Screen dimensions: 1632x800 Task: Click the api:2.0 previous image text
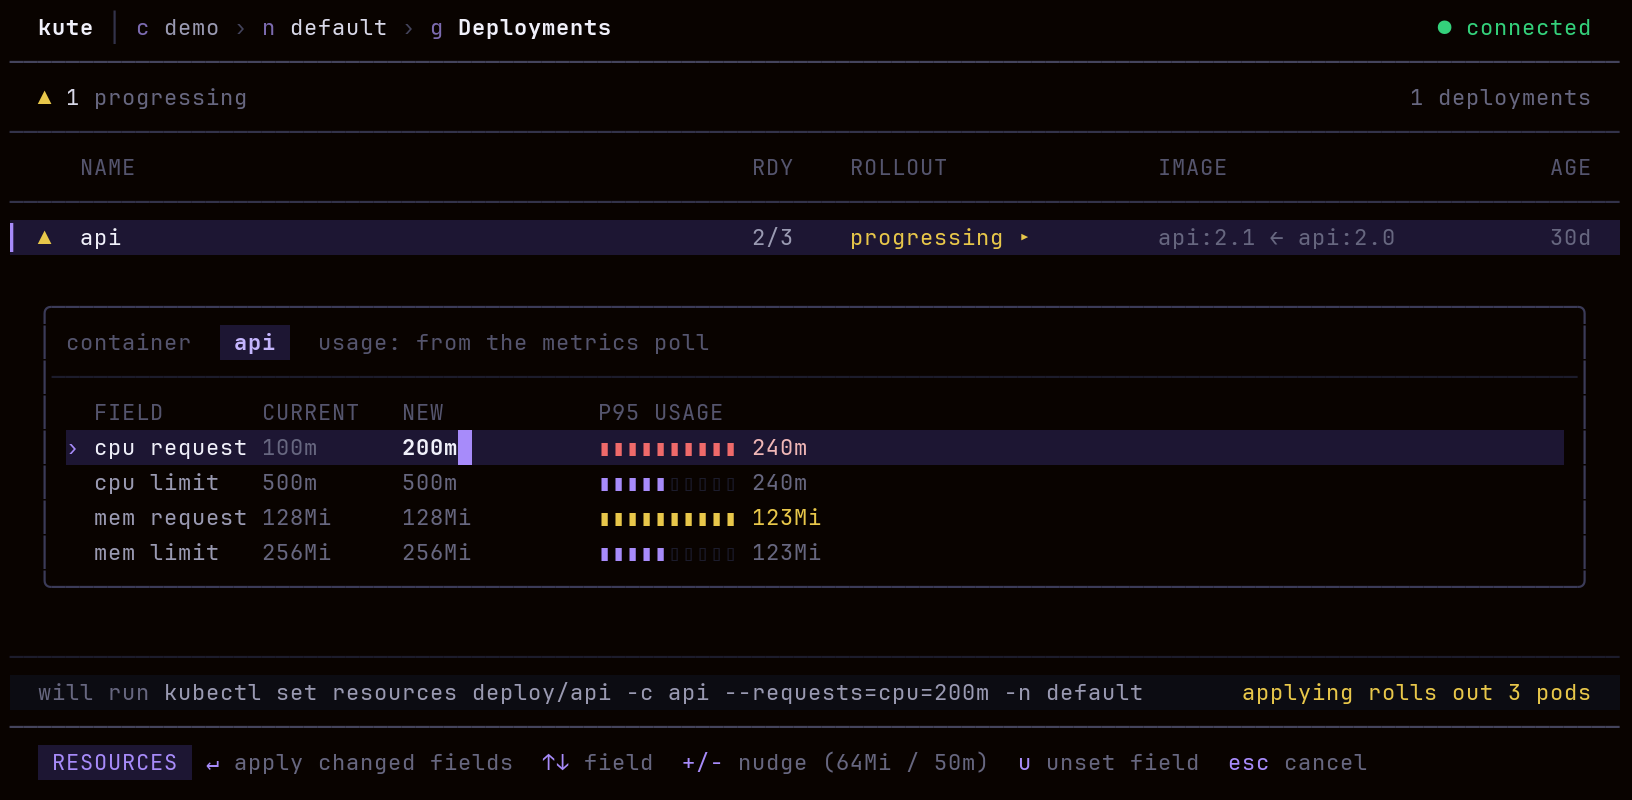[x=1346, y=238]
